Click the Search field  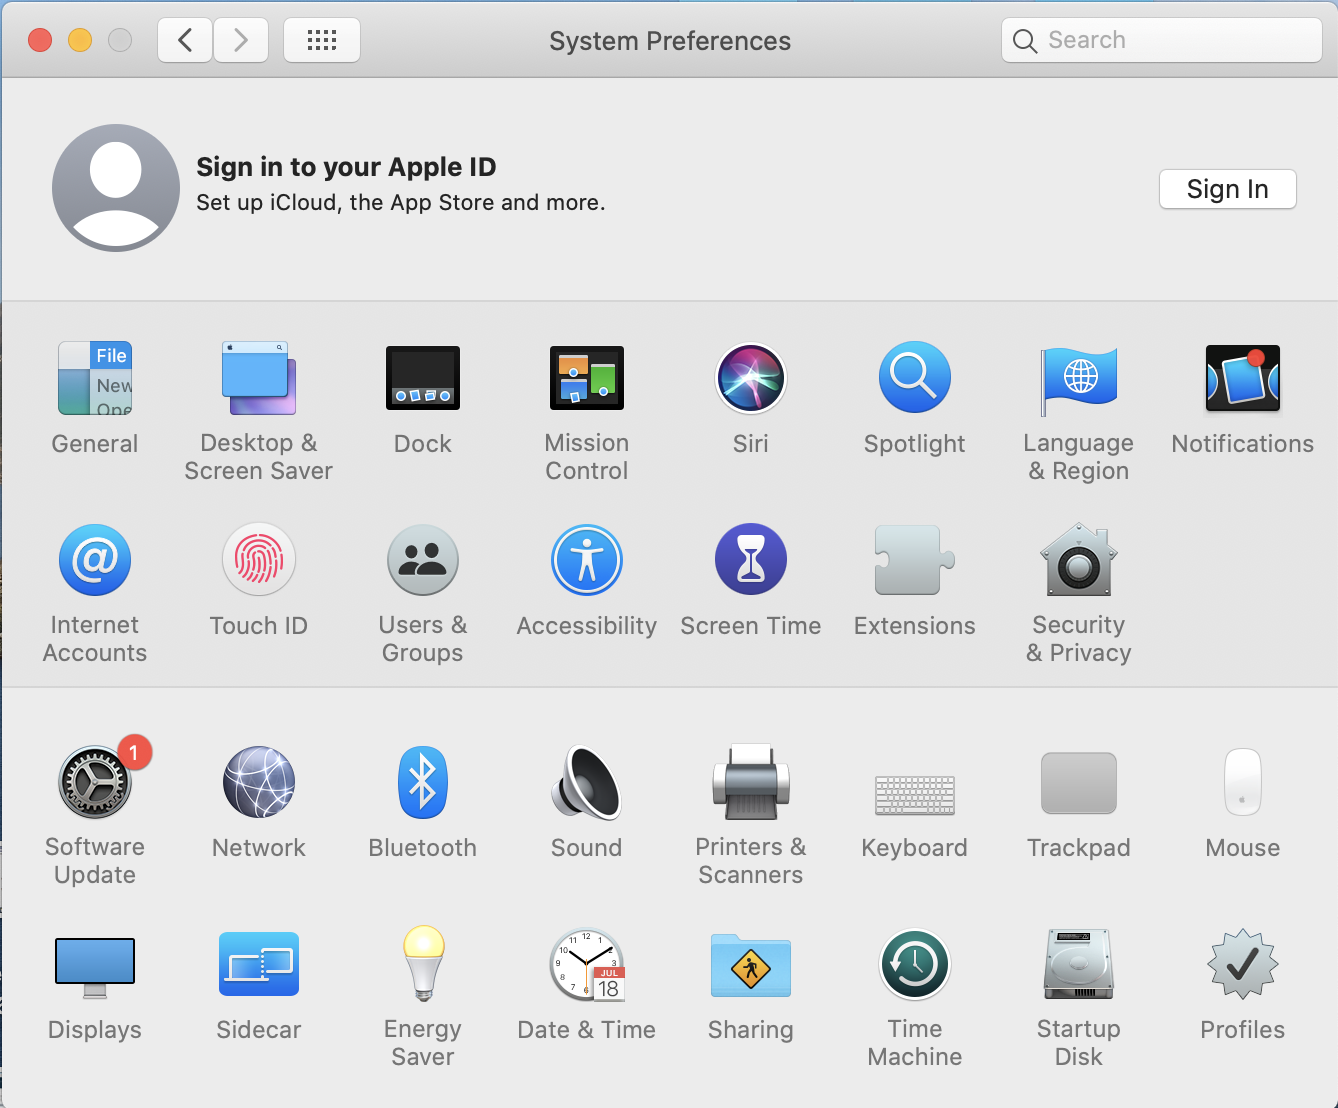[1170, 40]
